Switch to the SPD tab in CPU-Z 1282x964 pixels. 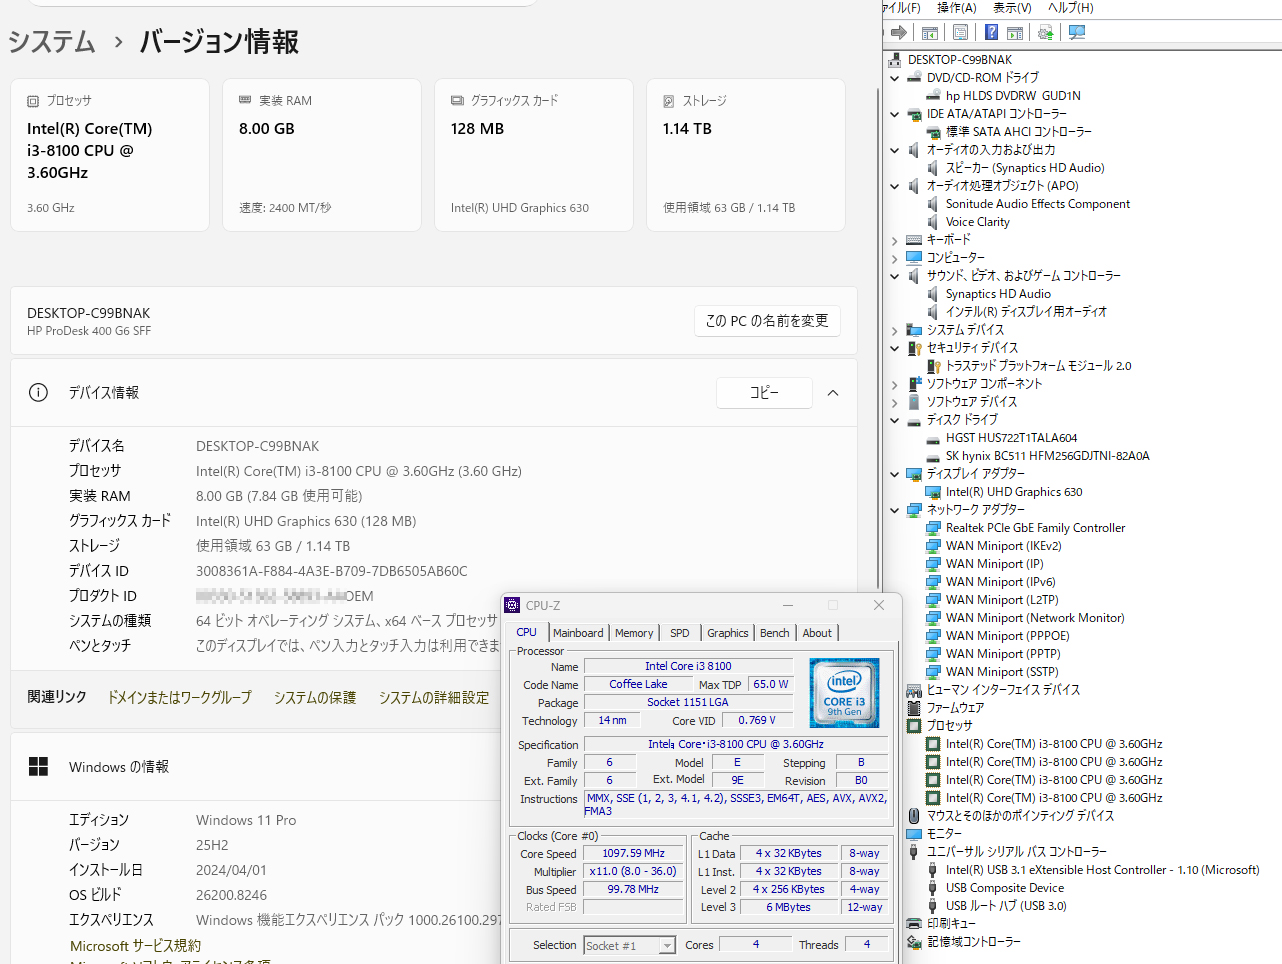(x=680, y=633)
